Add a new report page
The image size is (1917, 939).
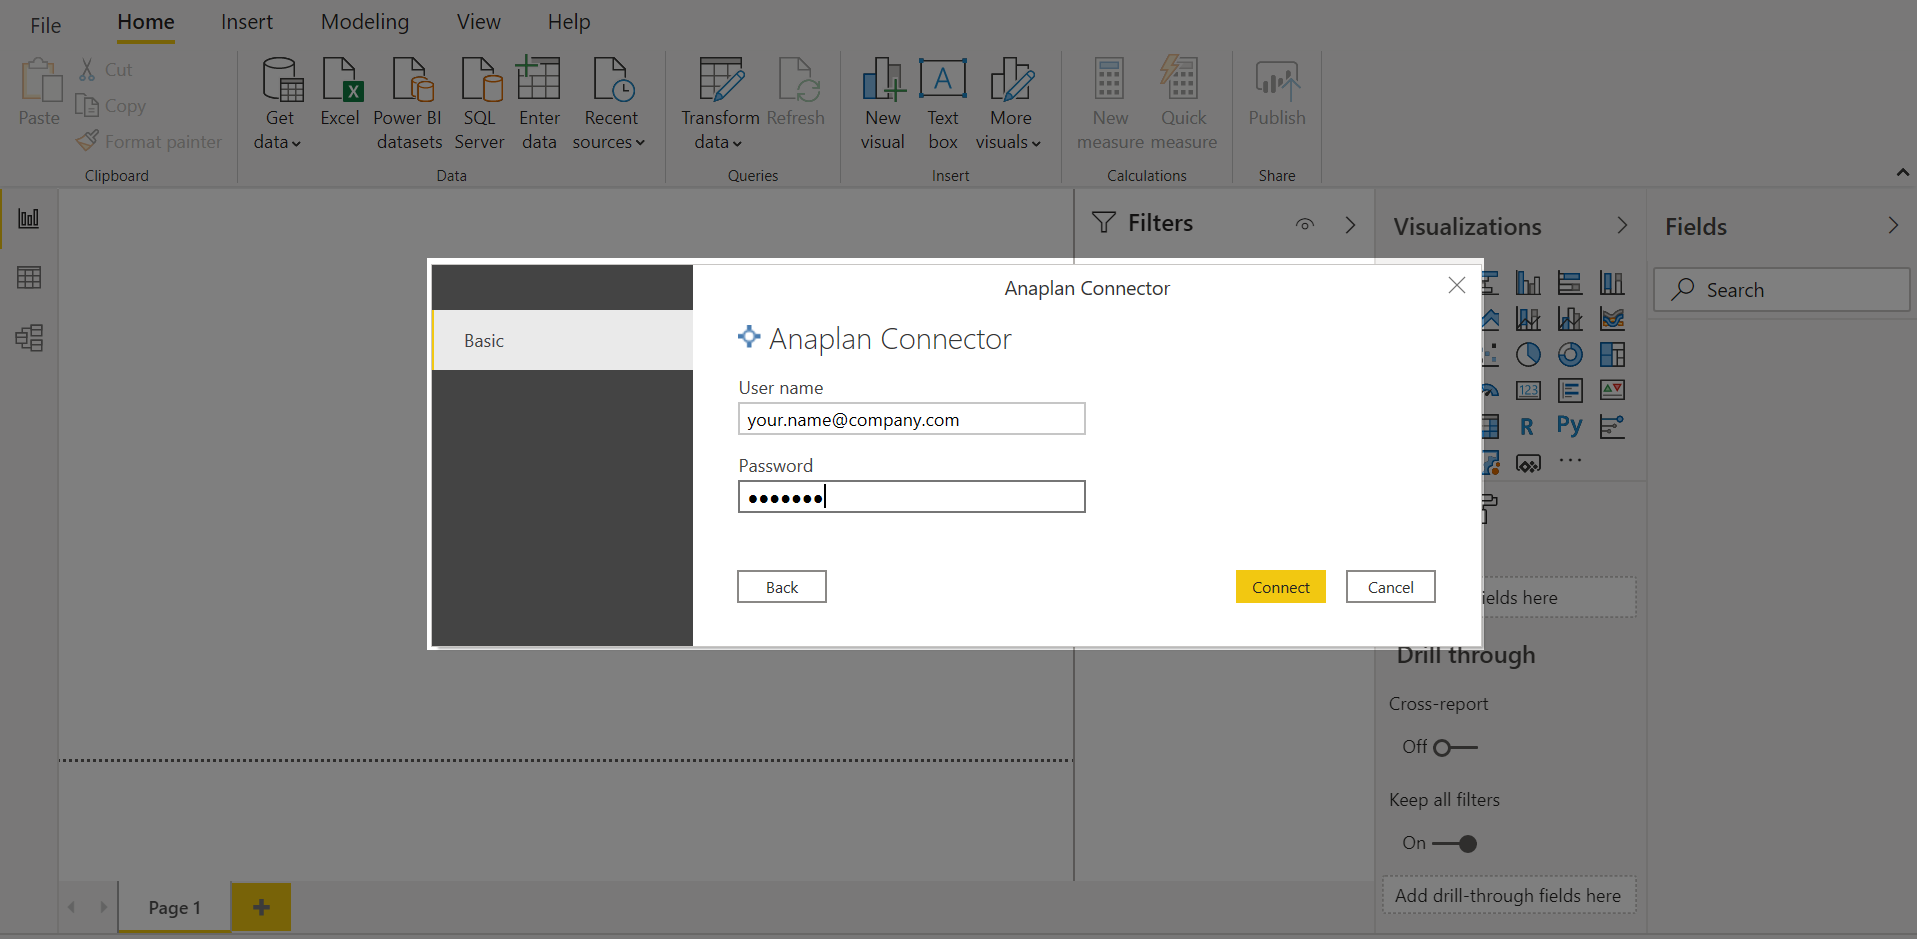[x=261, y=907]
